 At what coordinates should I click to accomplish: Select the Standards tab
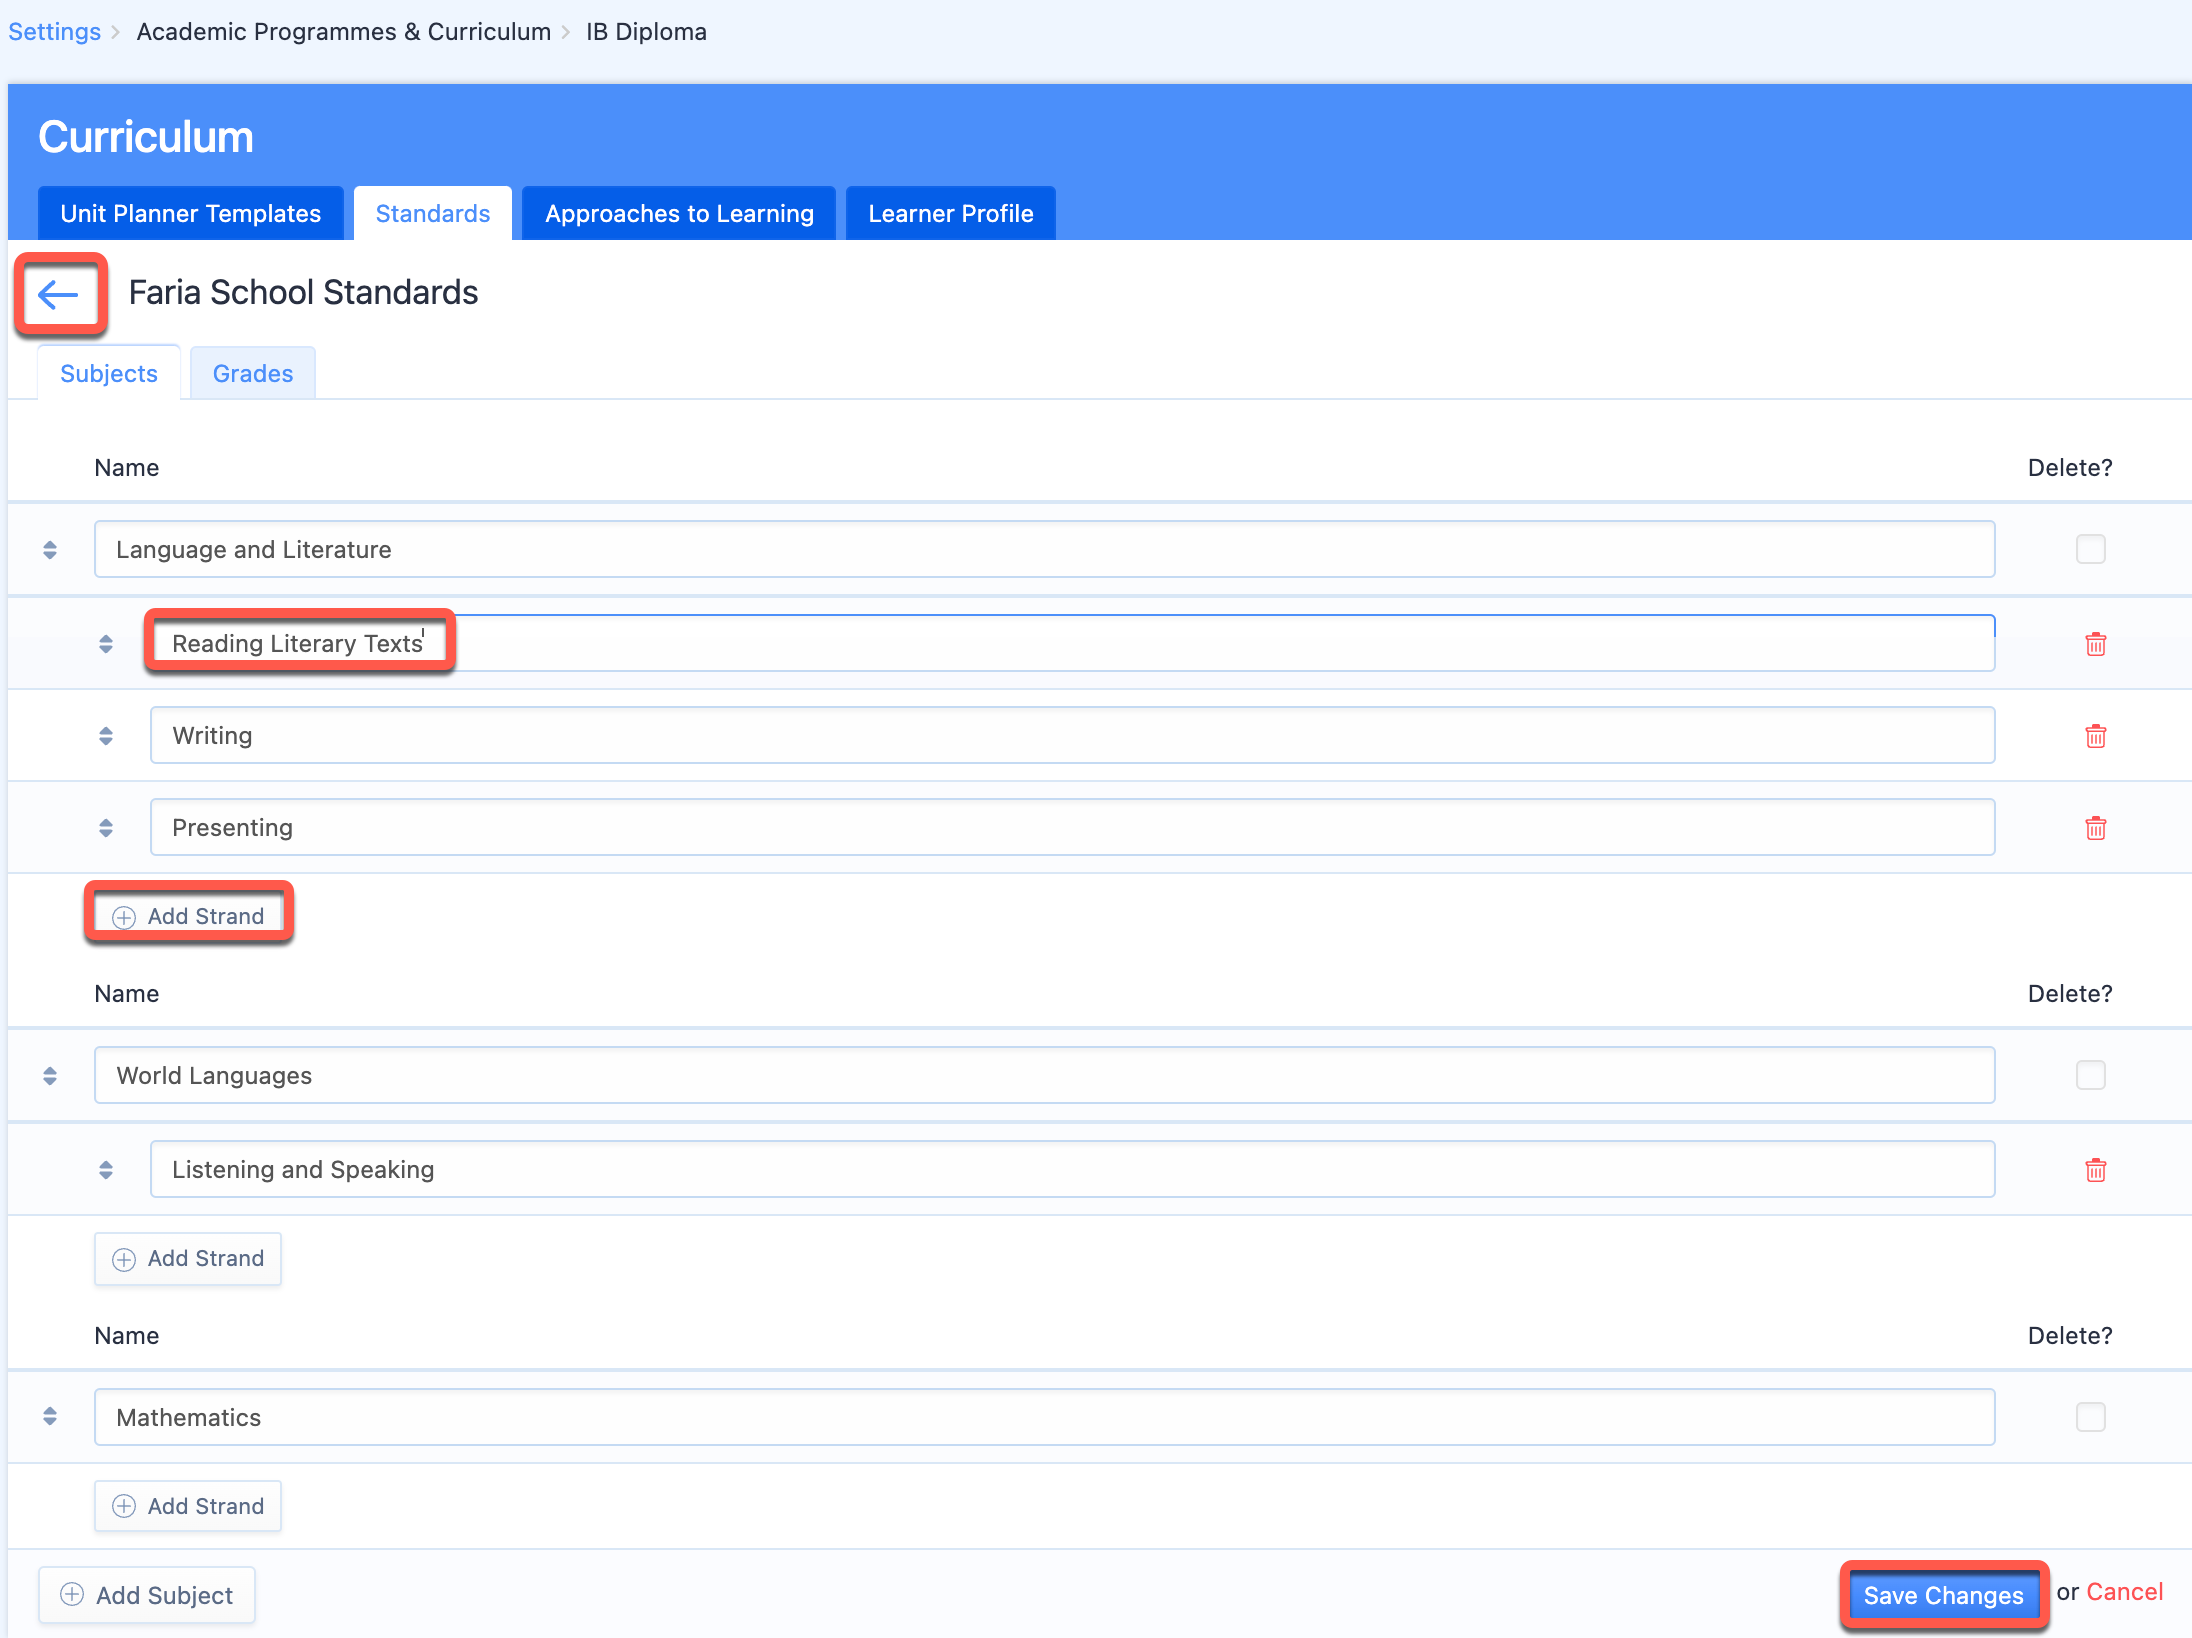point(433,213)
